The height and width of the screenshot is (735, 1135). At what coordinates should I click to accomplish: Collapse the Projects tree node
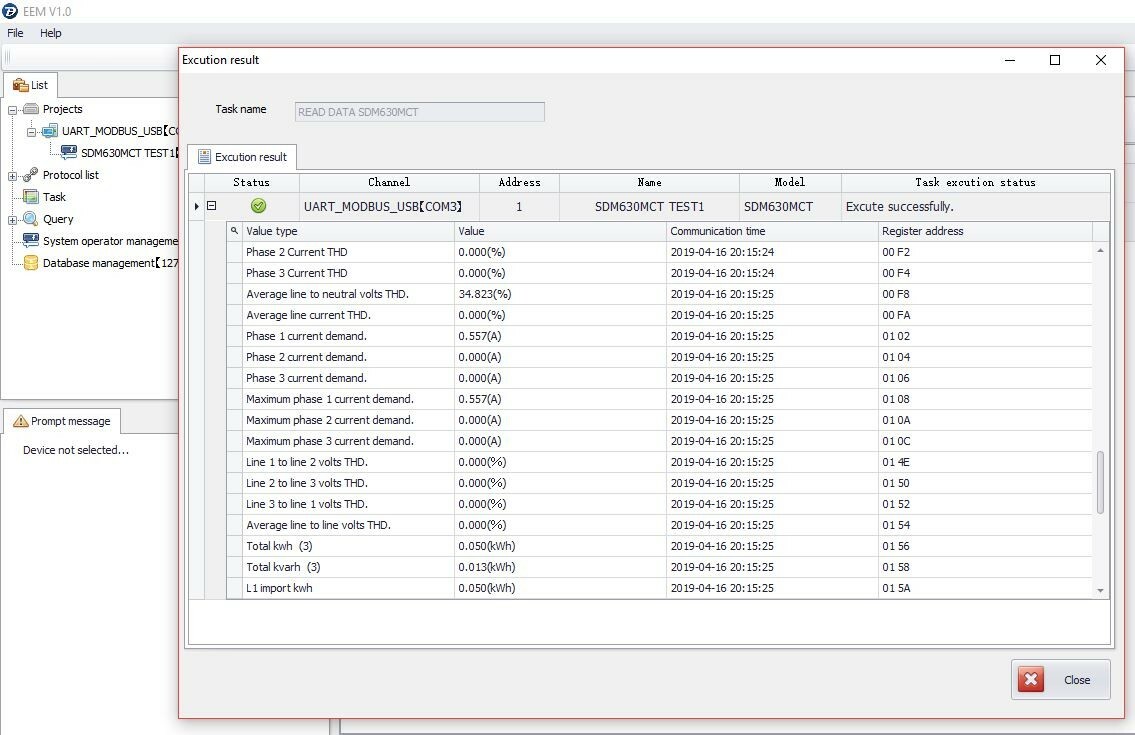pos(13,109)
